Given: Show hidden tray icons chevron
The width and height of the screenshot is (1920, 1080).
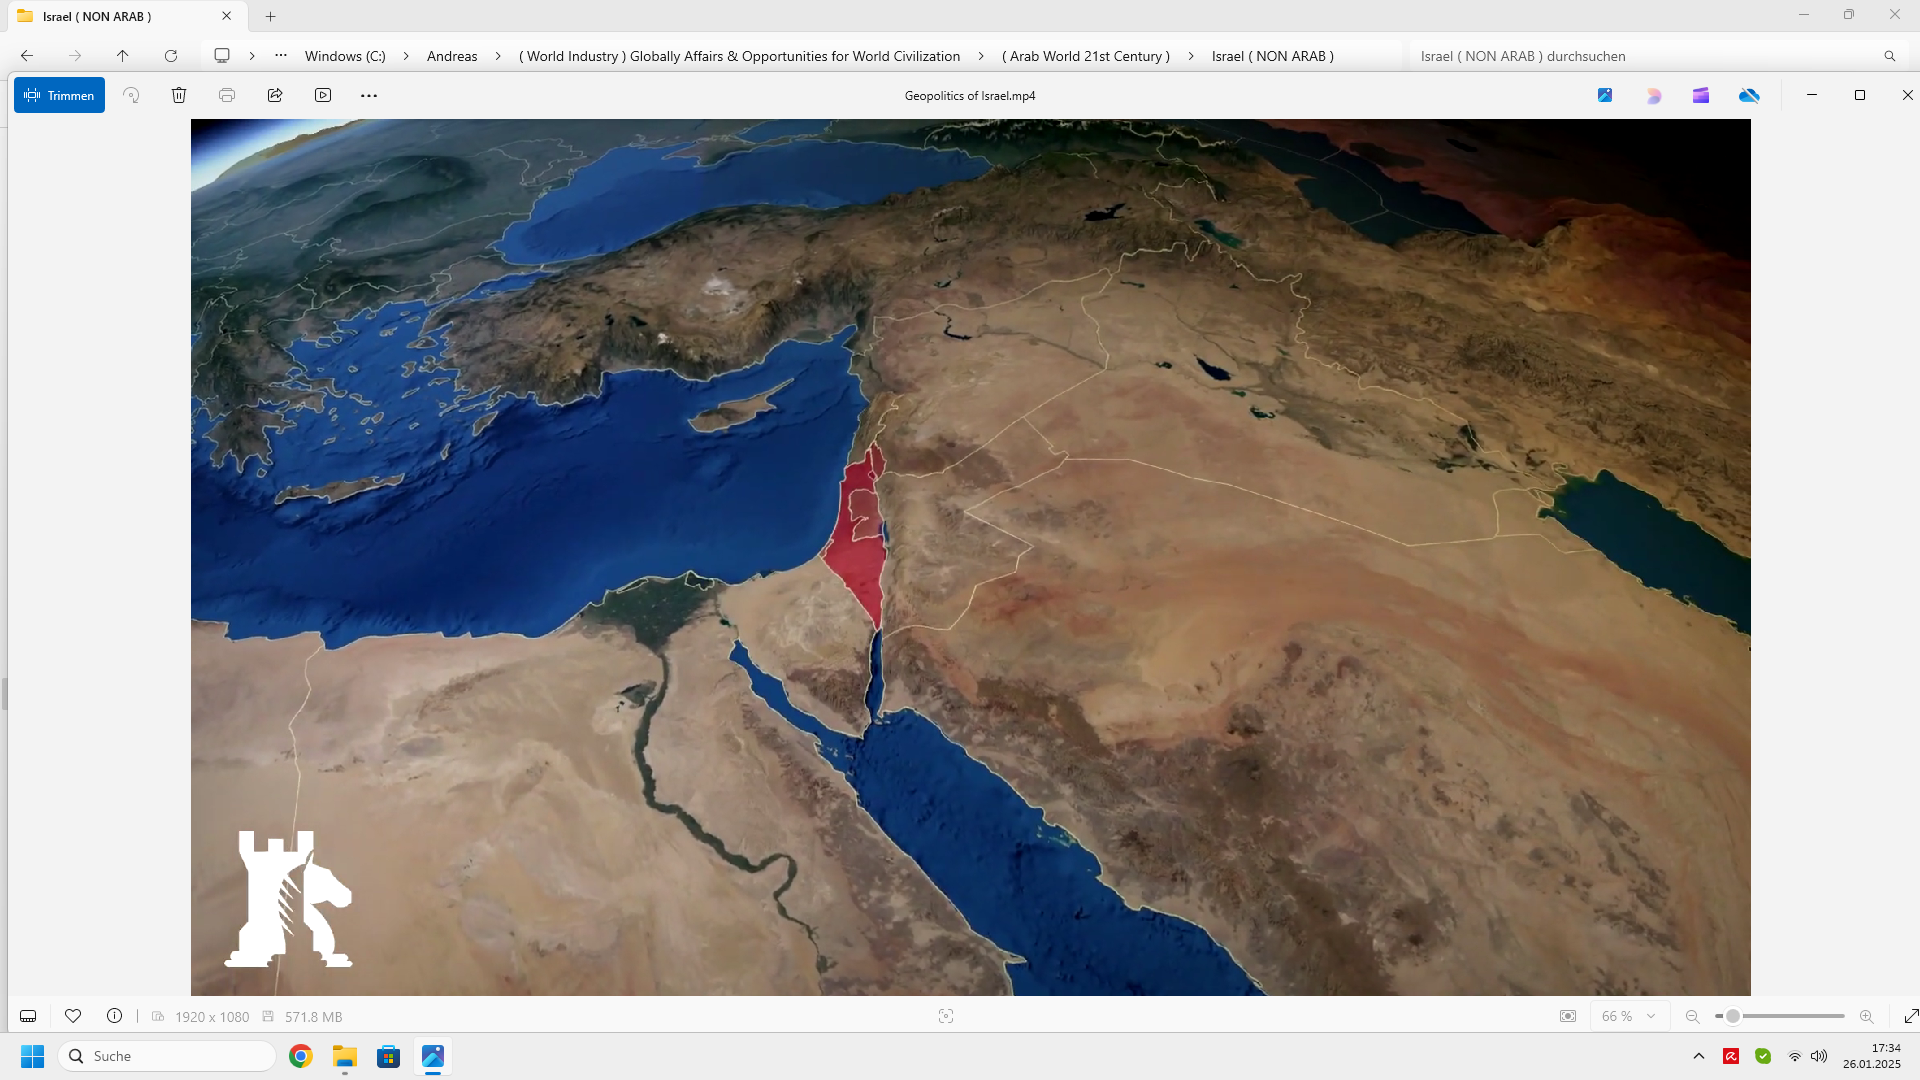Looking at the screenshot, I should pos(1699,1056).
